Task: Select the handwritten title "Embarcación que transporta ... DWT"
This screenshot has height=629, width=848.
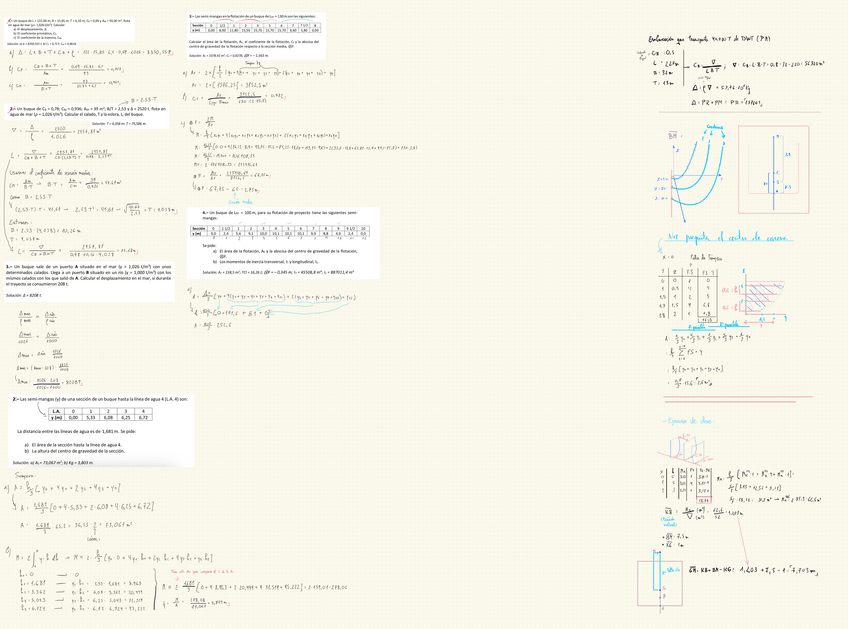Action: coord(709,39)
